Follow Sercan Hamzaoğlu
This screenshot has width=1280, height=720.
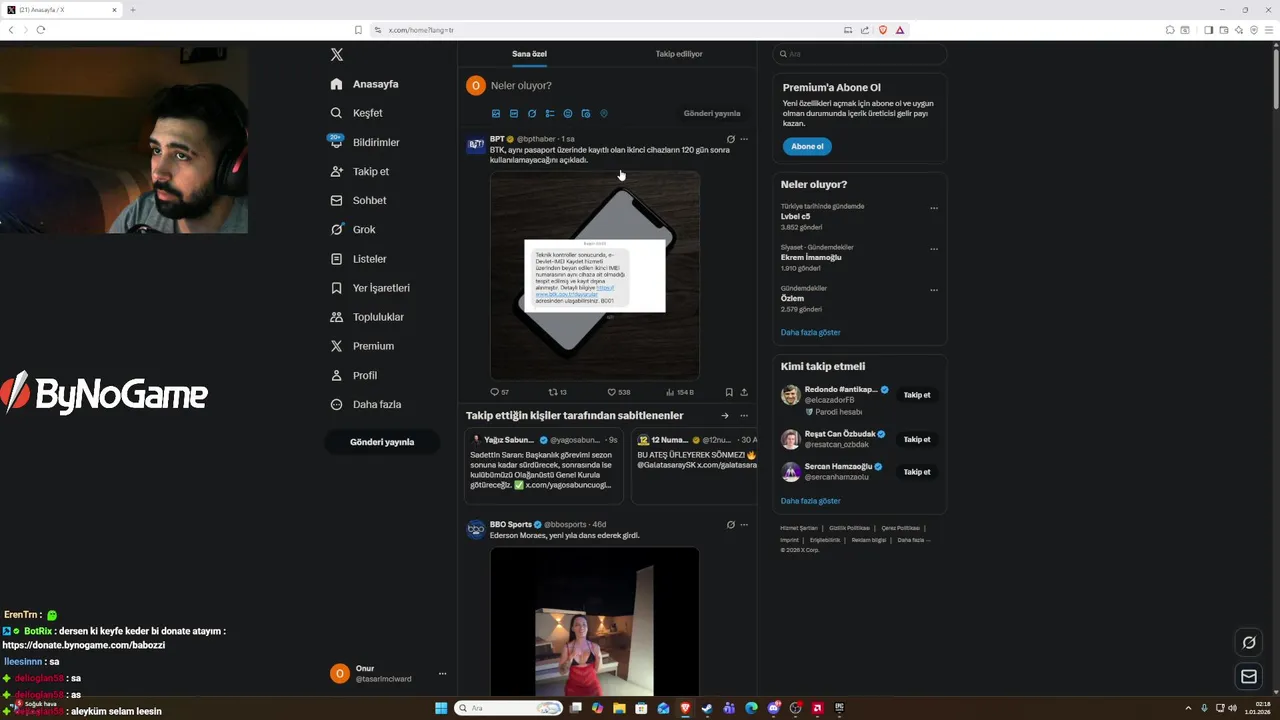[x=917, y=471]
